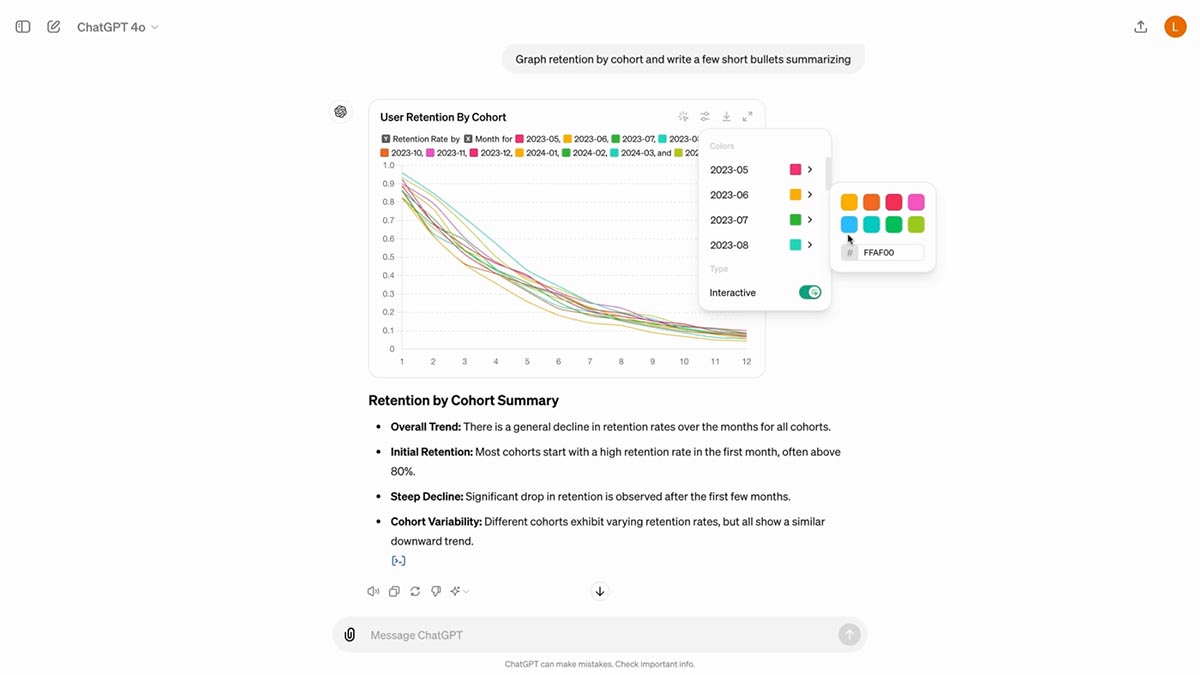Click the paperclip attach file icon
Image resolution: width=1200 pixels, height=675 pixels.
[350, 635]
